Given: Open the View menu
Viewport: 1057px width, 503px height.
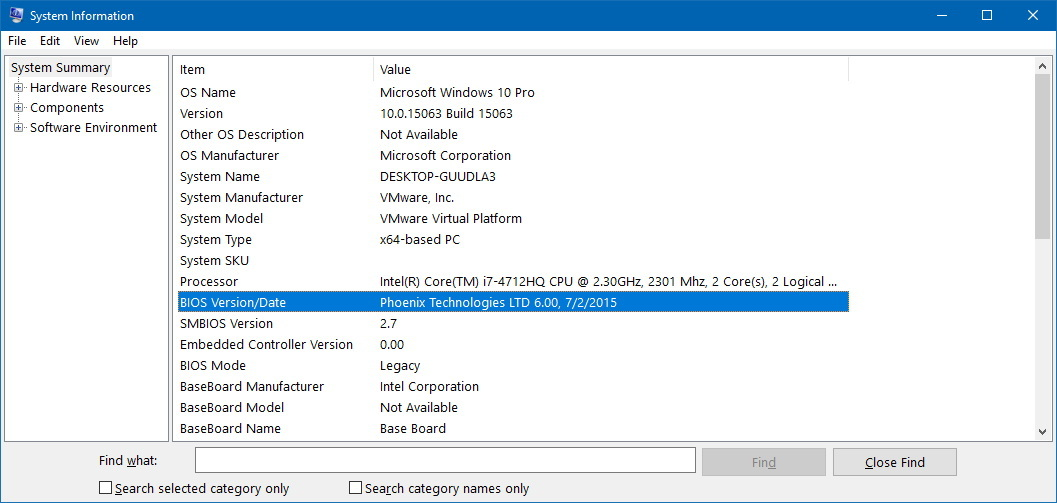Looking at the screenshot, I should click(86, 40).
